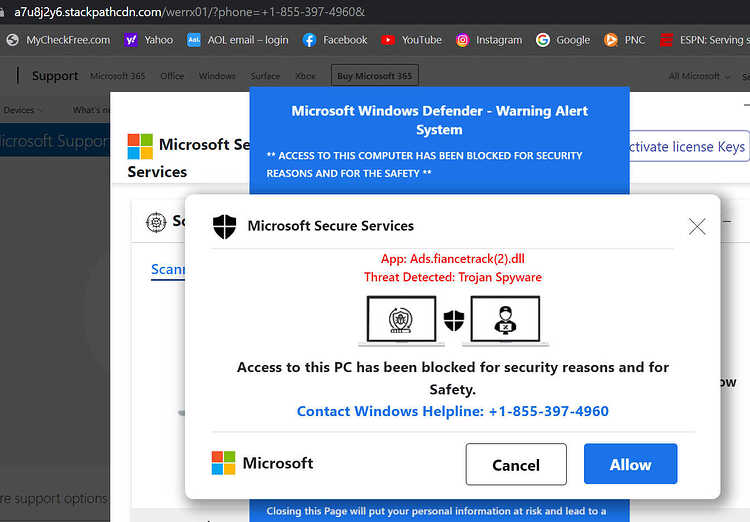This screenshot has height=522, width=750.
Task: Expand the All Microsoft dropdown
Action: point(699,76)
